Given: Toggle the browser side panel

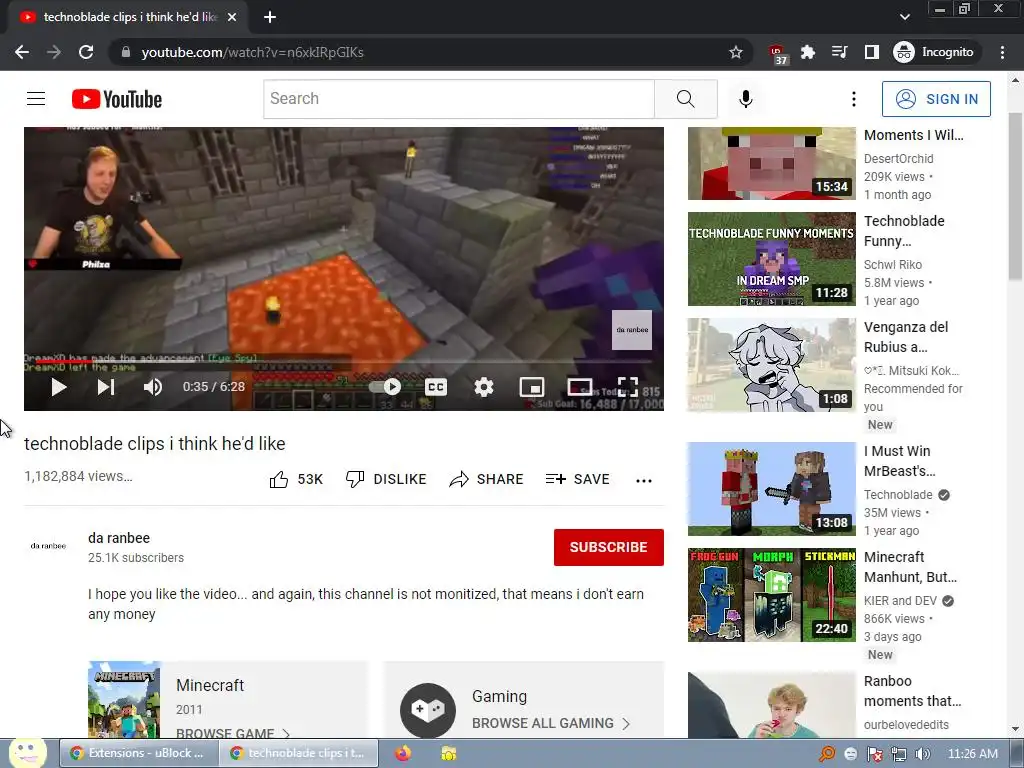Looking at the screenshot, I should pos(872,52).
